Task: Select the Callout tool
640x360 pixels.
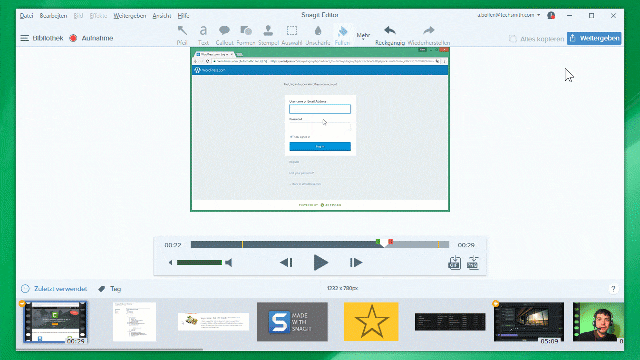Action: pos(224,35)
